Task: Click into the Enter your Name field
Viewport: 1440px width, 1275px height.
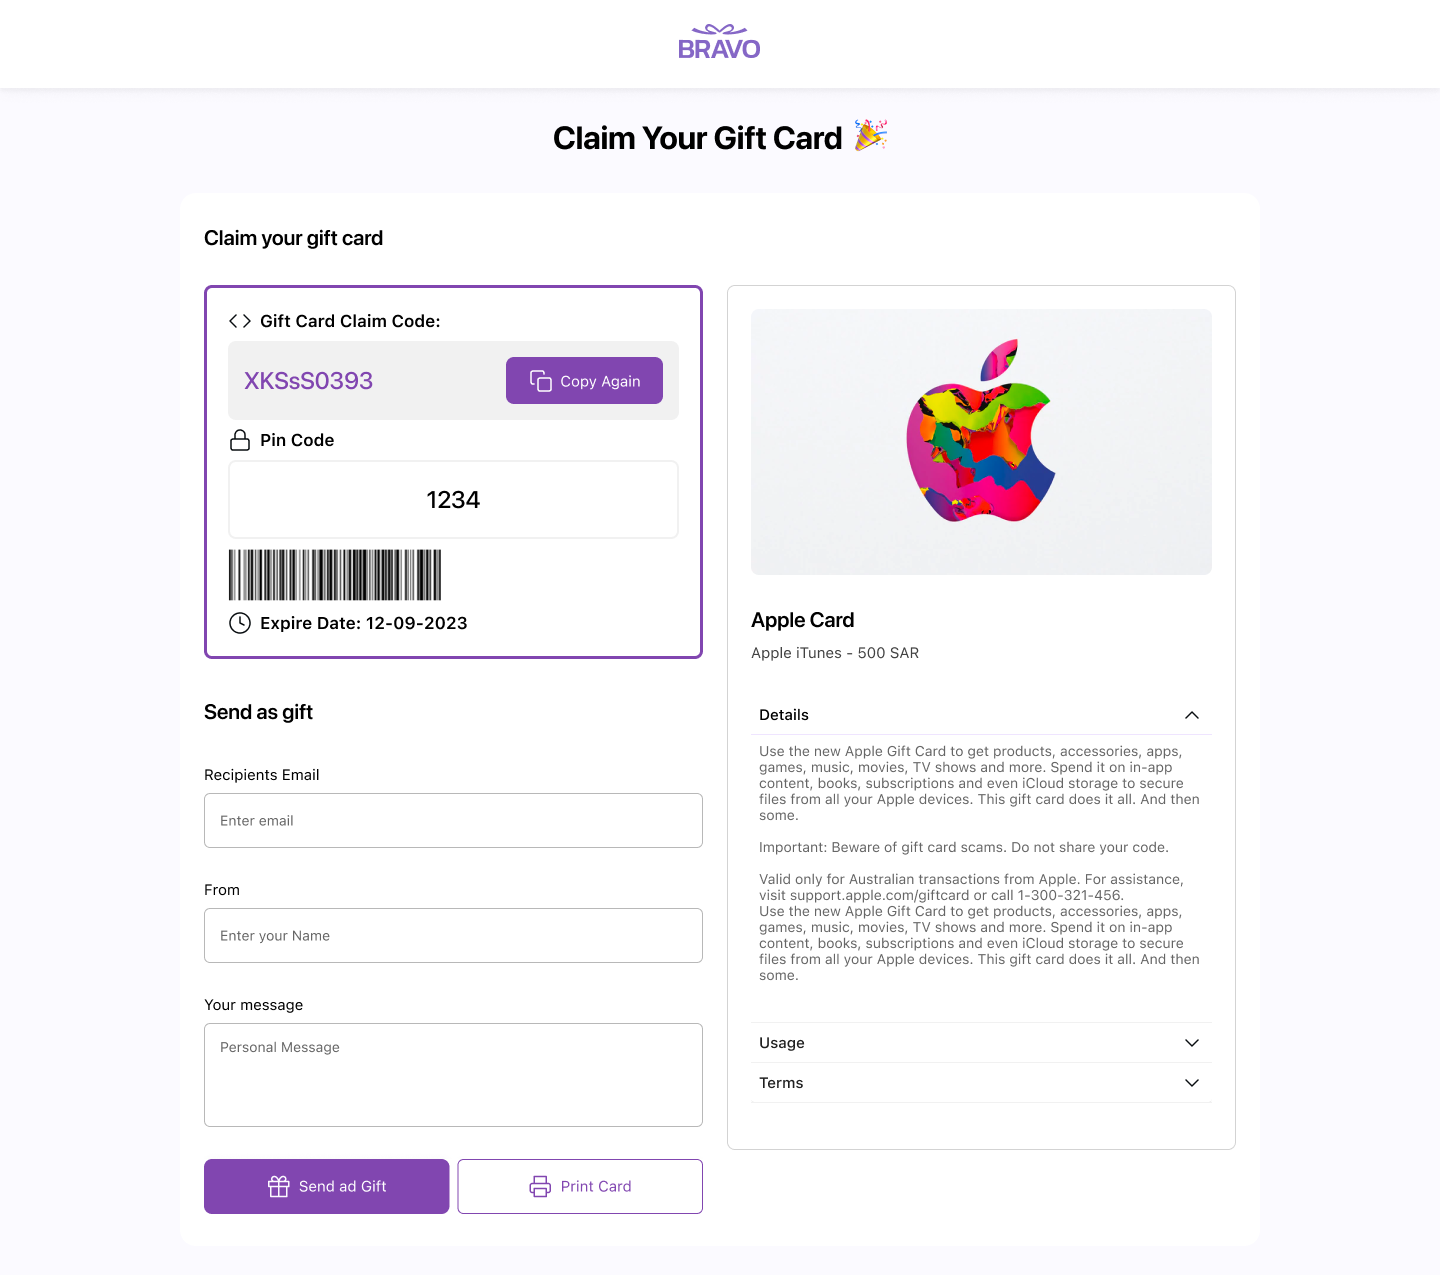Action: pos(453,936)
